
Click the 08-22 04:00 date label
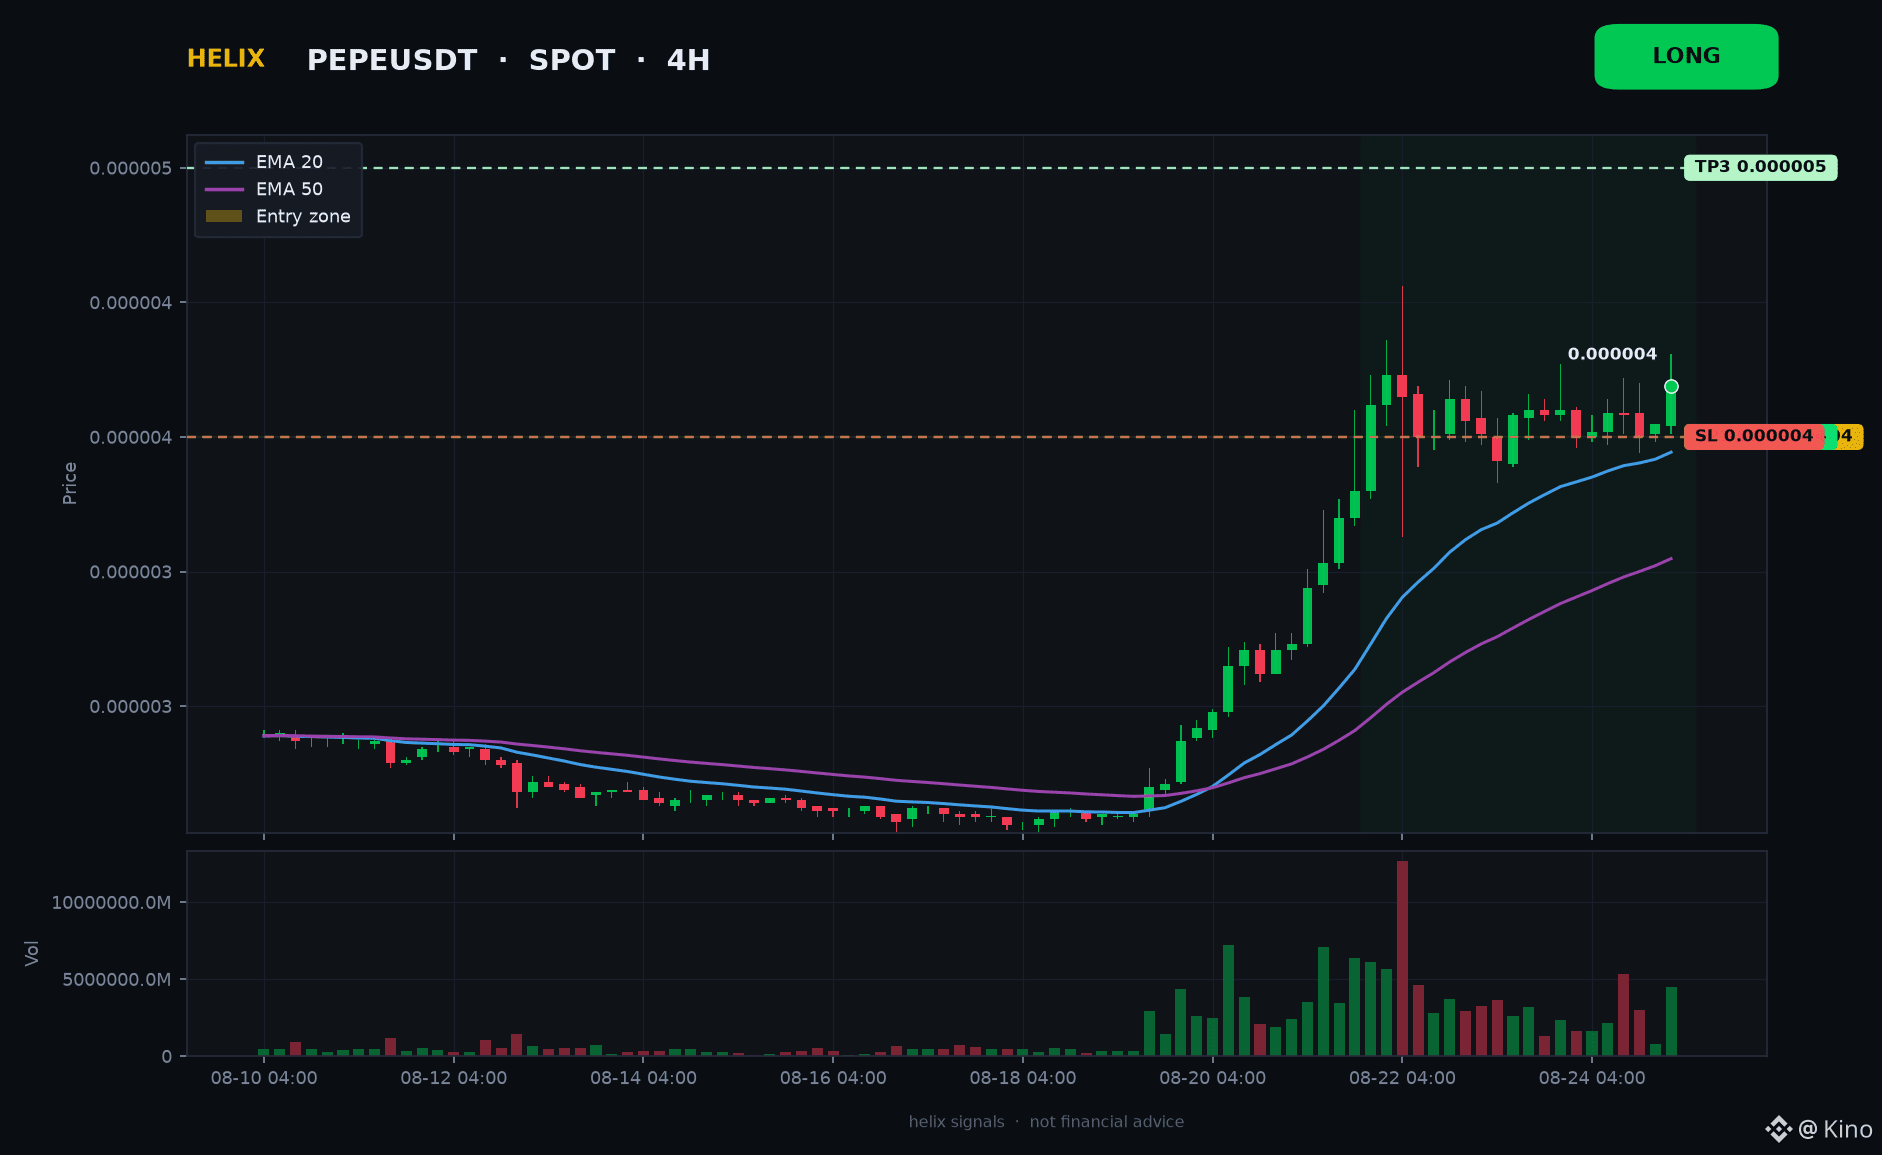pyautogui.click(x=1402, y=1078)
